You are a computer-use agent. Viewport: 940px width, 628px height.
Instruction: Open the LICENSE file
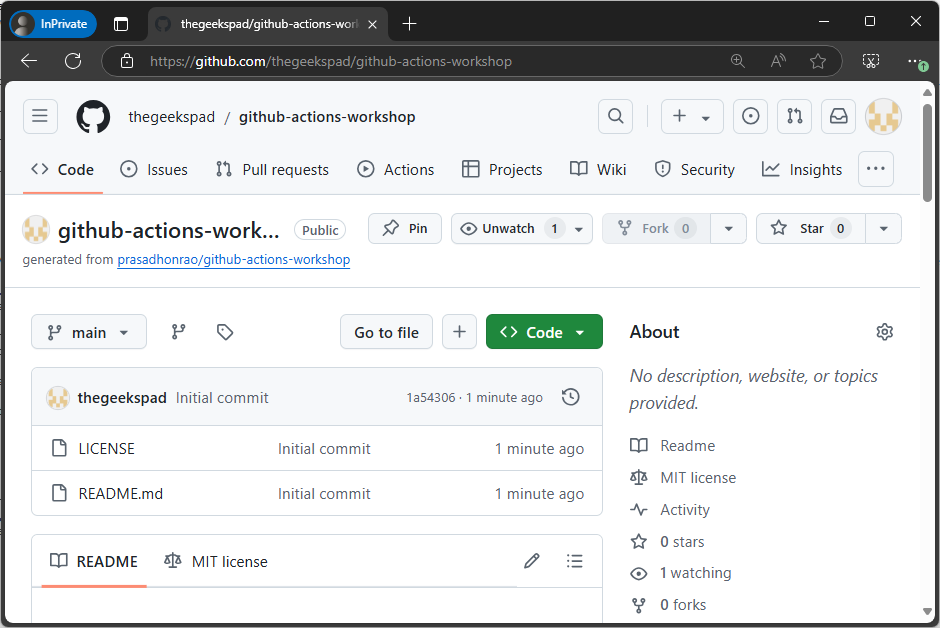107,449
